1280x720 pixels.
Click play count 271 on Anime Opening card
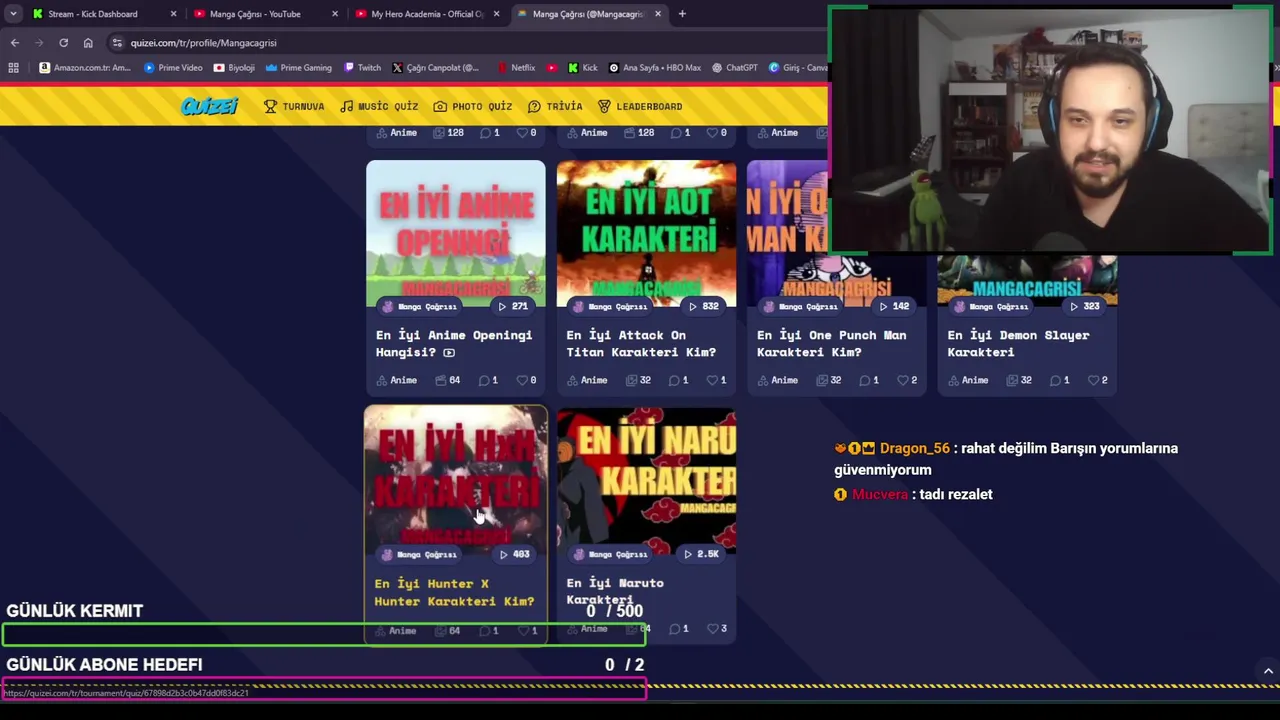pyautogui.click(x=514, y=306)
